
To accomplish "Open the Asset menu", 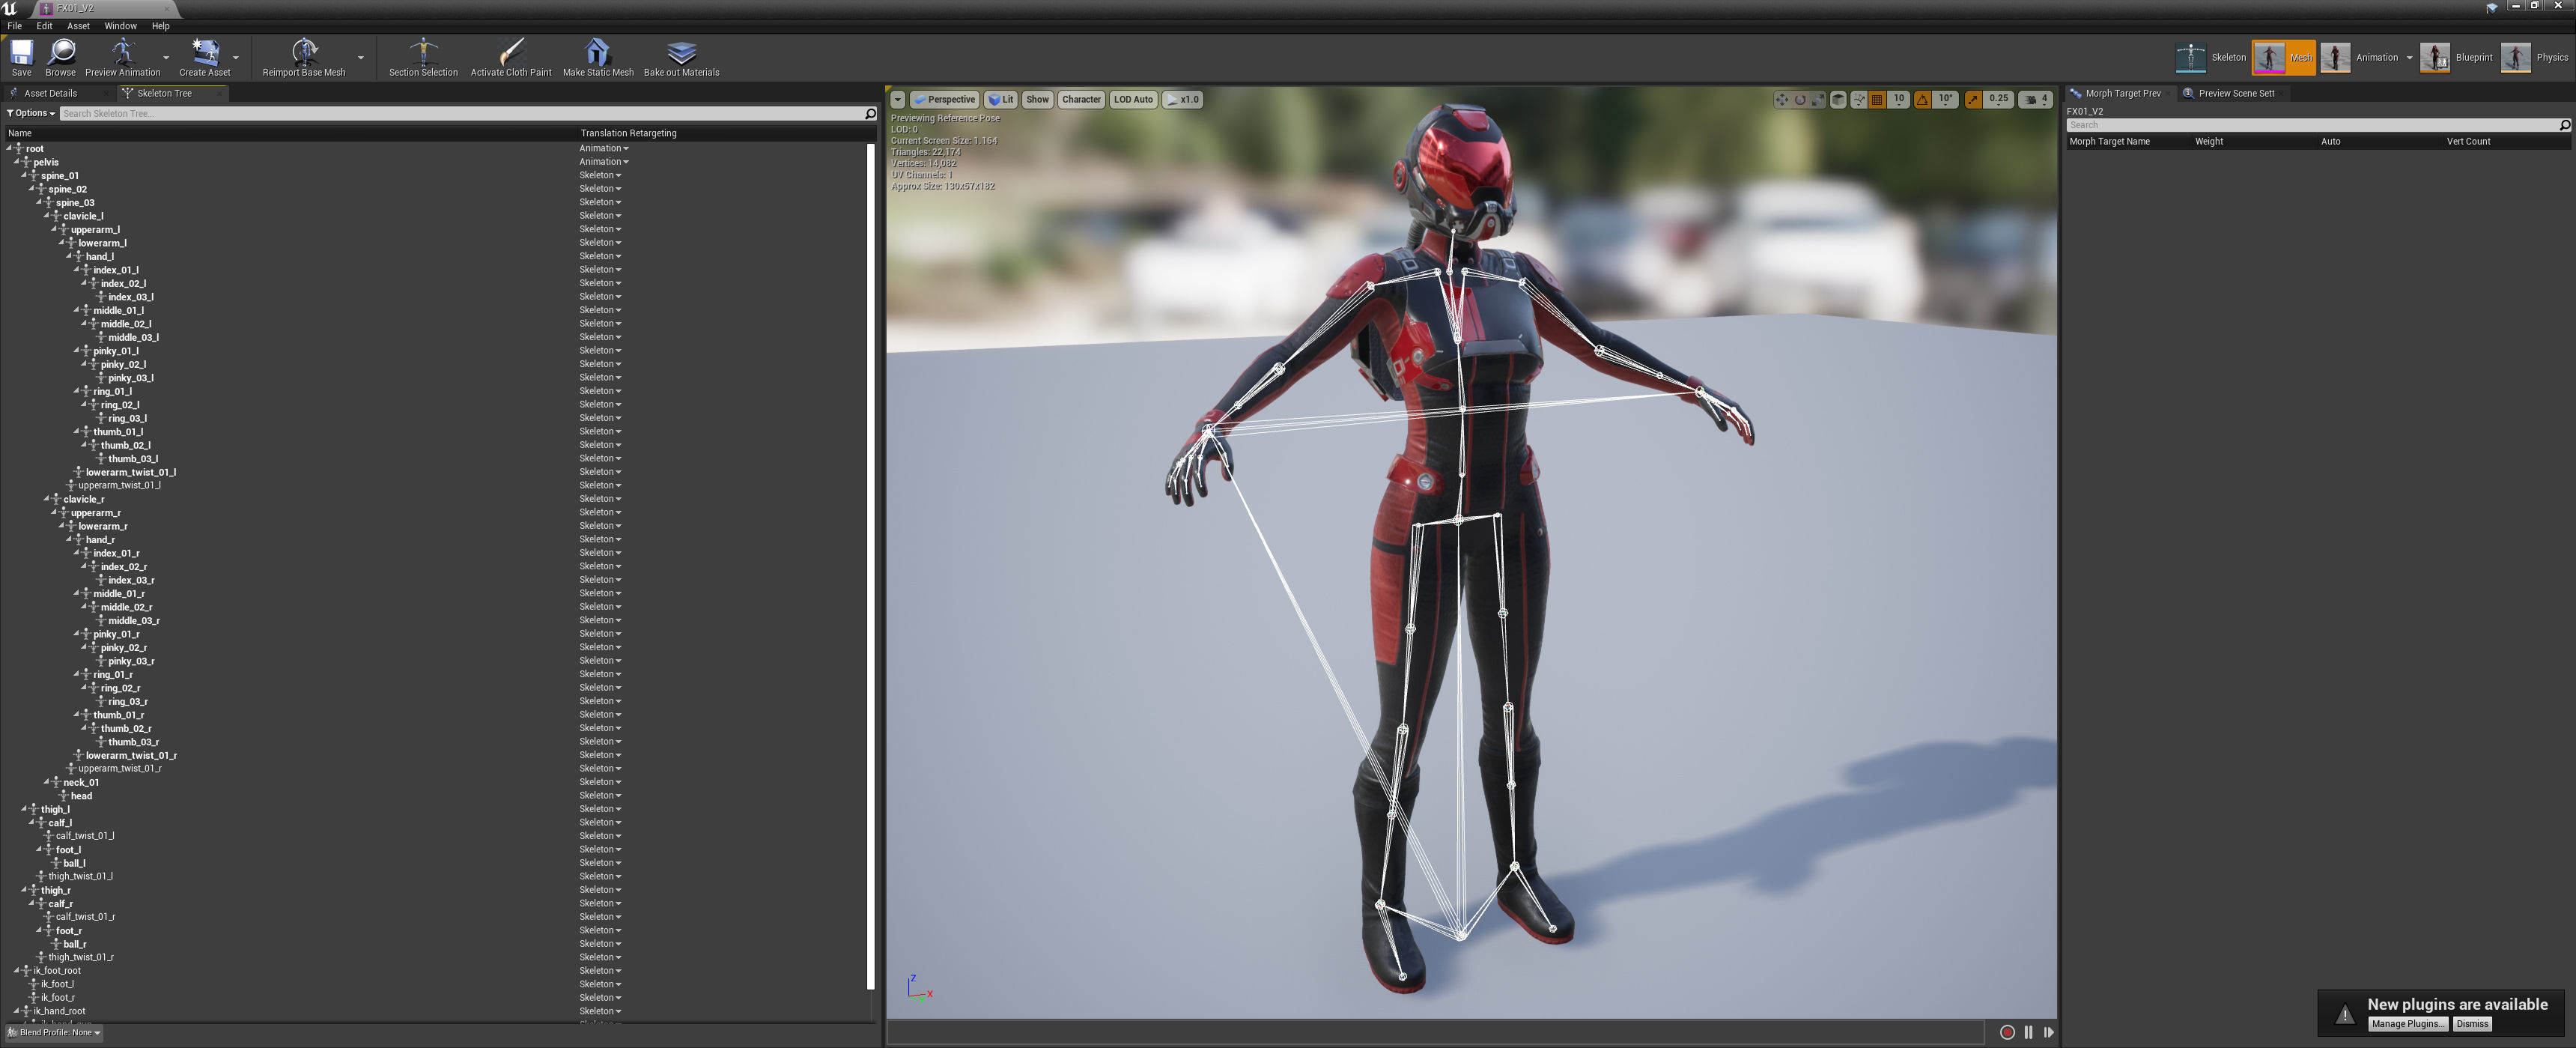I will (78, 26).
